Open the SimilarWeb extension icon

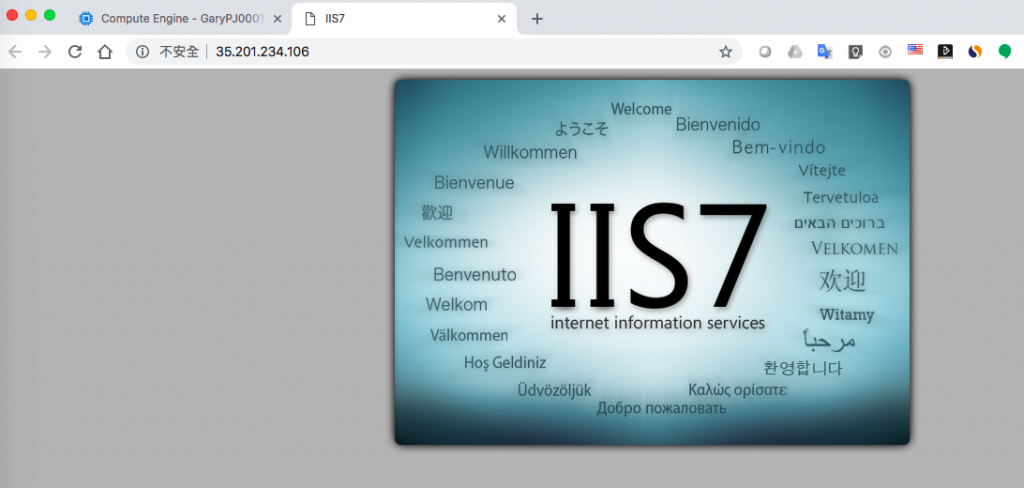pos(975,52)
